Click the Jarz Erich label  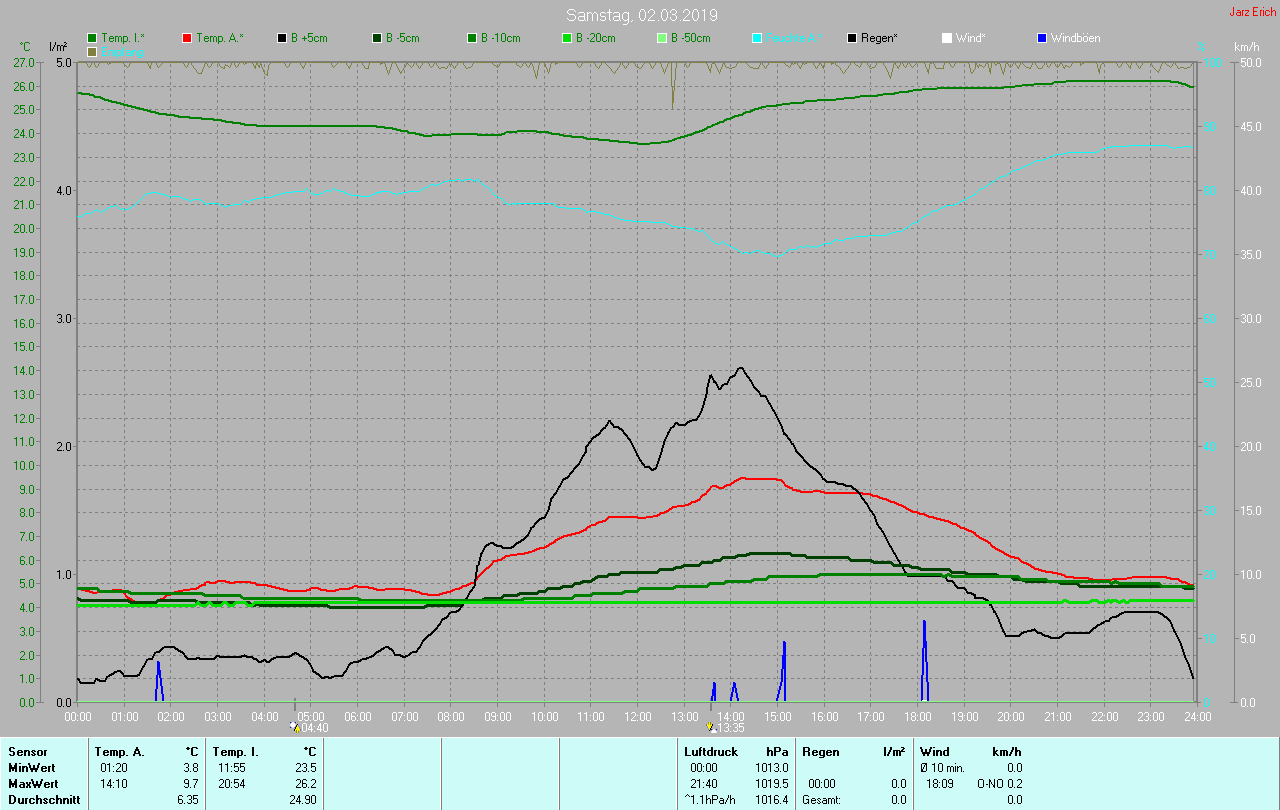(x=1252, y=12)
